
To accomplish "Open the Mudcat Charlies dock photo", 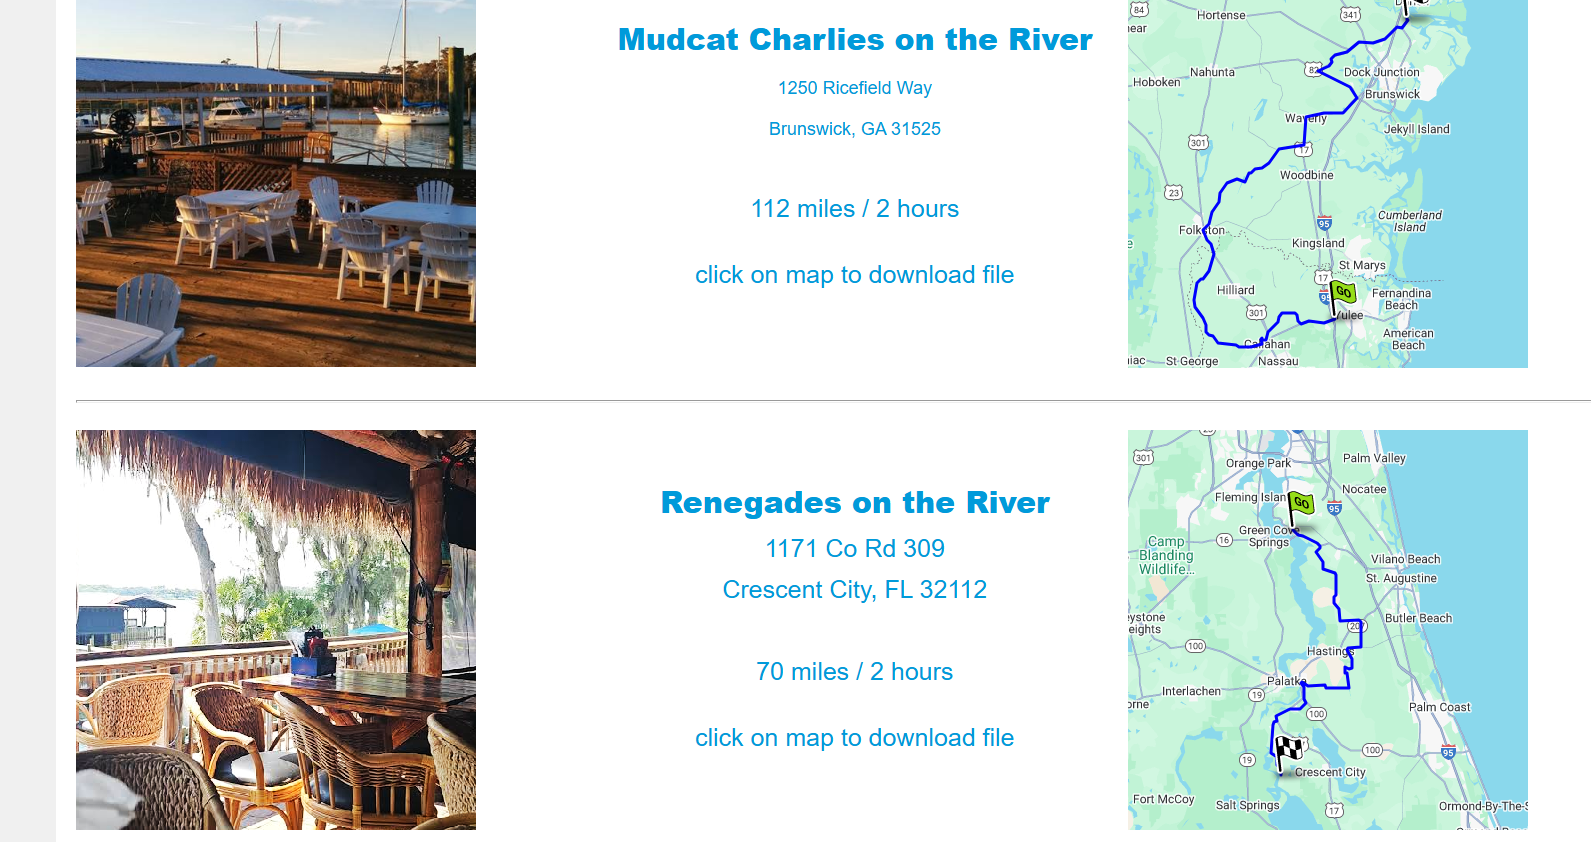I will point(276,183).
